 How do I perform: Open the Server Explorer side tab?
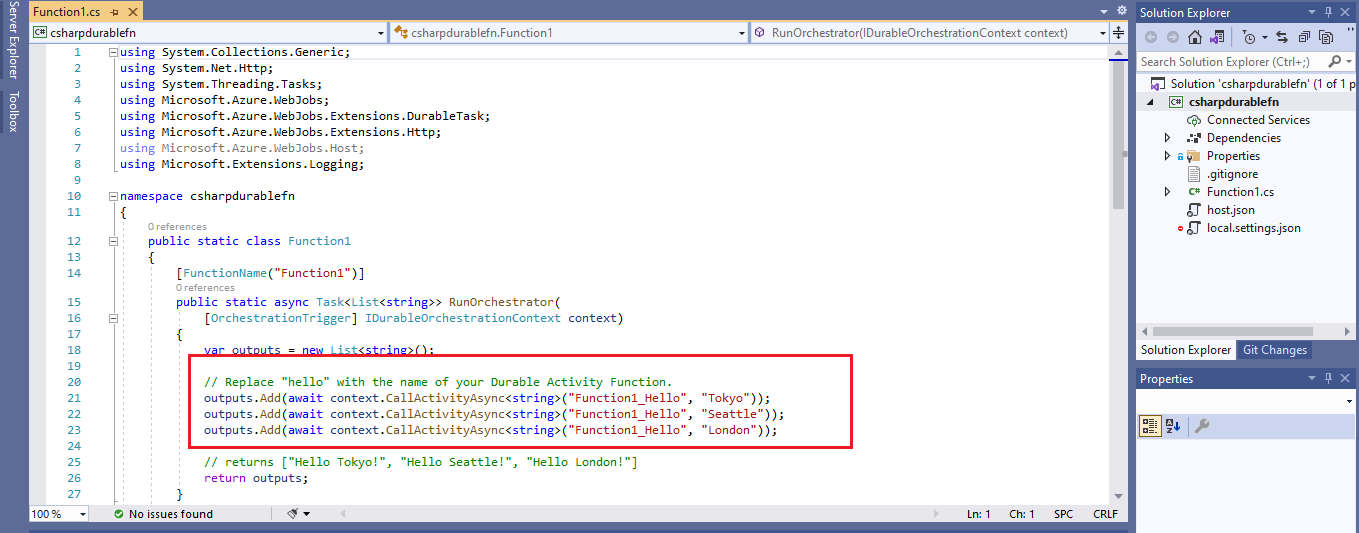pos(13,41)
